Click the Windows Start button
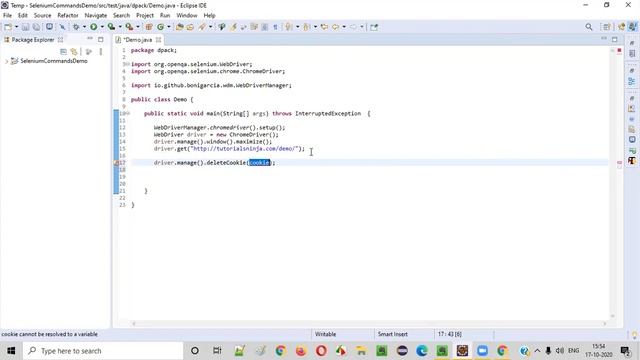The image size is (640, 360). click(x=11, y=351)
